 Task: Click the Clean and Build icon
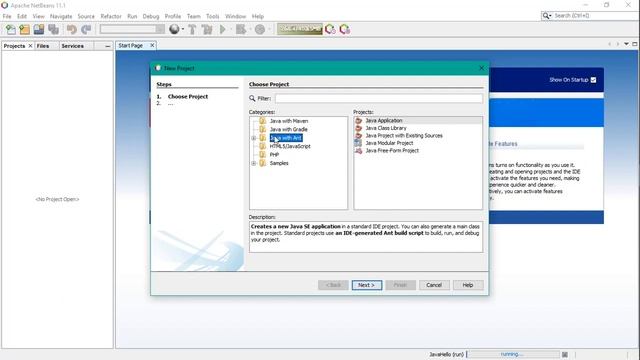[207, 29]
